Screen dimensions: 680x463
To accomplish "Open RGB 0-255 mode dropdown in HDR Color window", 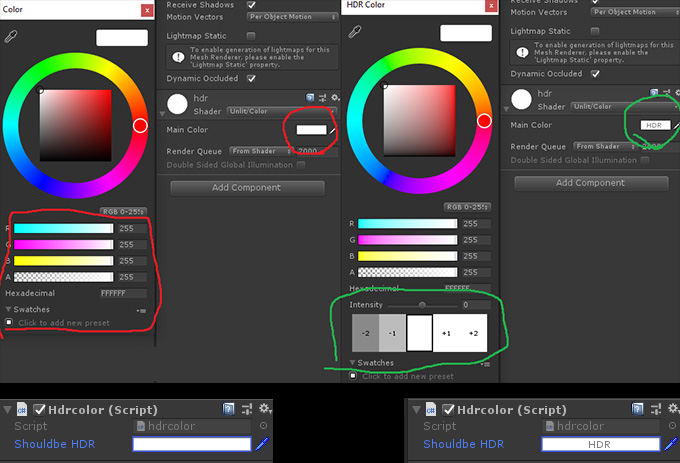I will [468, 207].
